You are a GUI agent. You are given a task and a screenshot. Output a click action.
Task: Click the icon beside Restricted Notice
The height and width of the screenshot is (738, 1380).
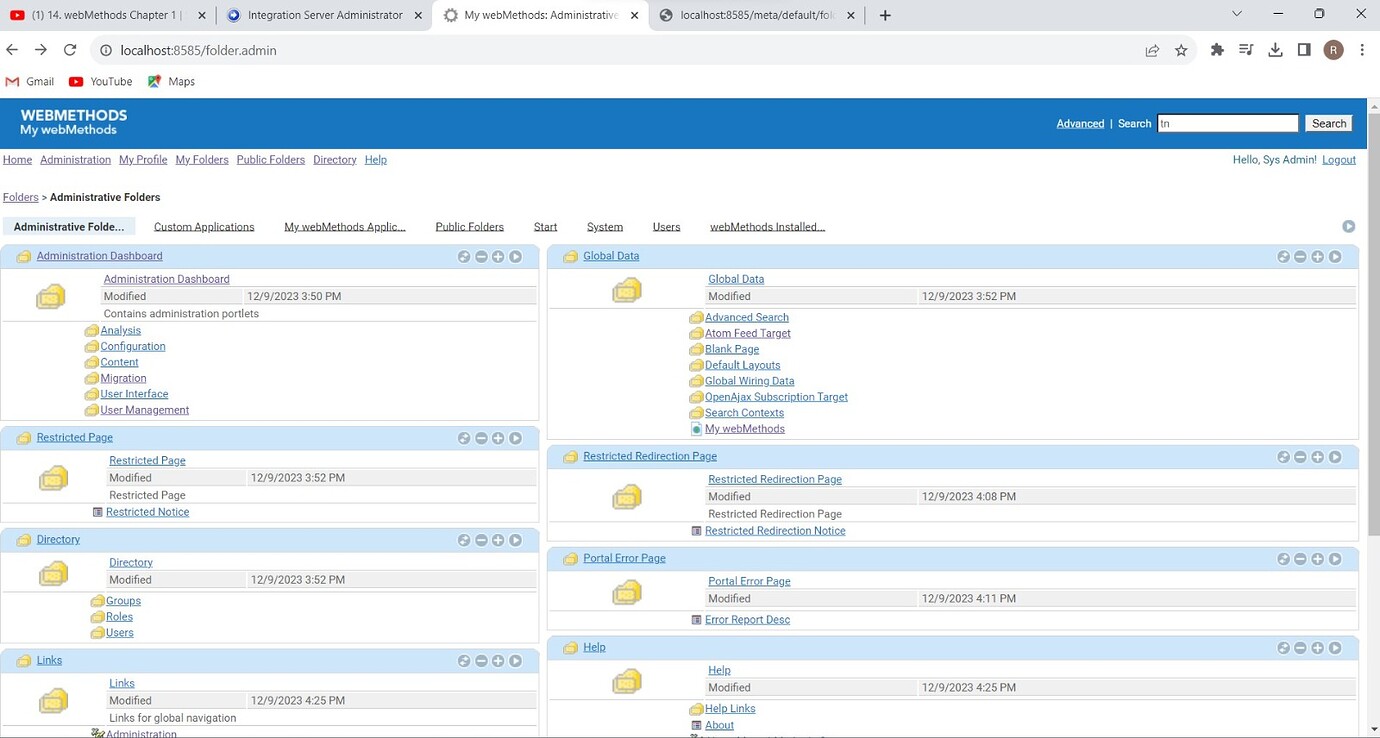tap(98, 512)
